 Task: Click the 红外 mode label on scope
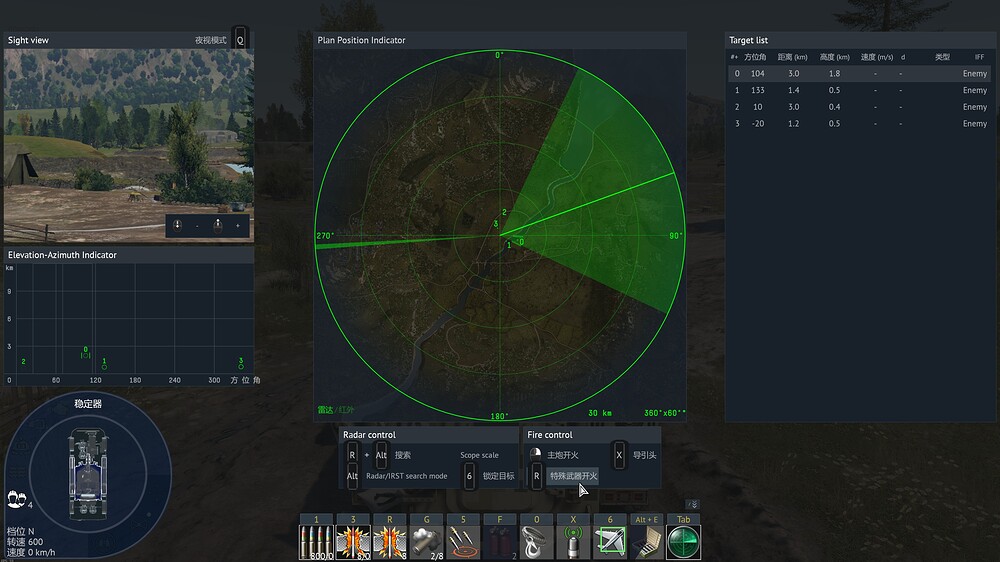pyautogui.click(x=346, y=410)
